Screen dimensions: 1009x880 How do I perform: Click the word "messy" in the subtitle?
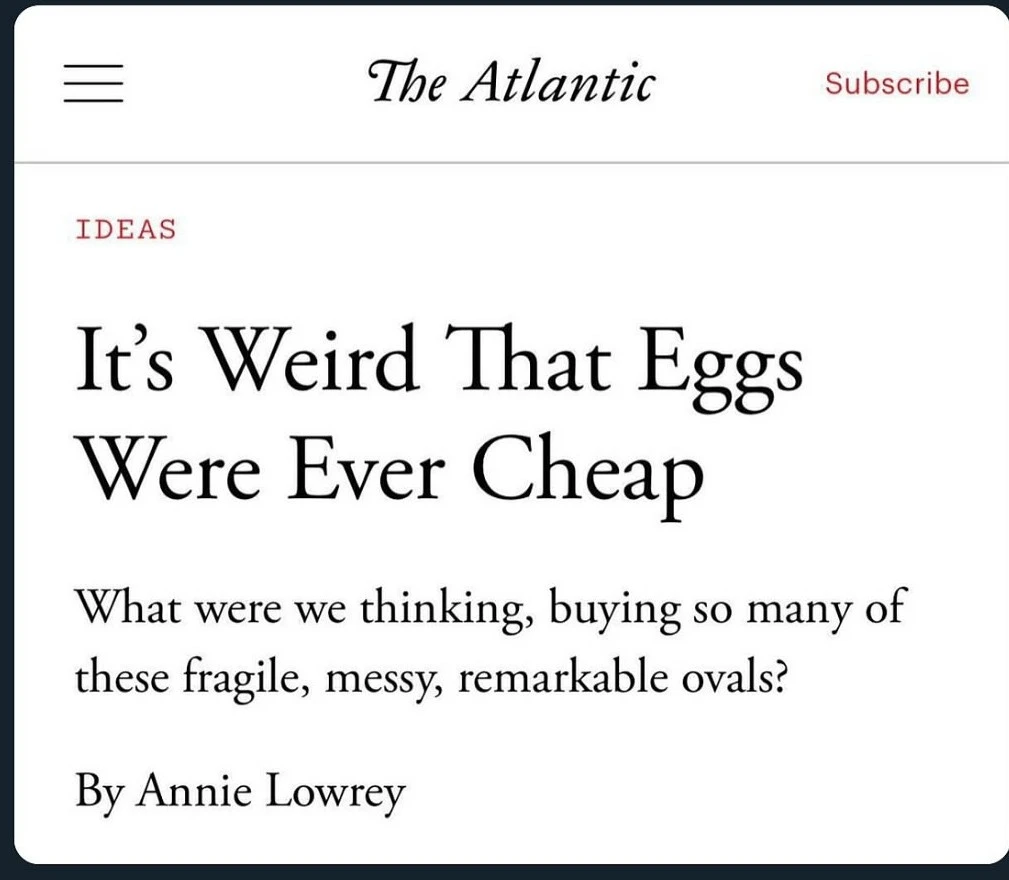coord(387,682)
